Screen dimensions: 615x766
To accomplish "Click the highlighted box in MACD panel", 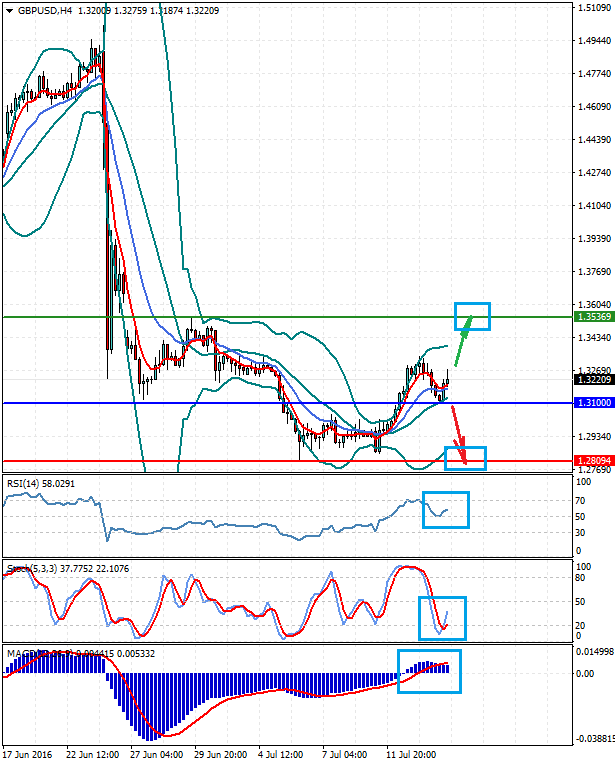I will tap(430, 670).
